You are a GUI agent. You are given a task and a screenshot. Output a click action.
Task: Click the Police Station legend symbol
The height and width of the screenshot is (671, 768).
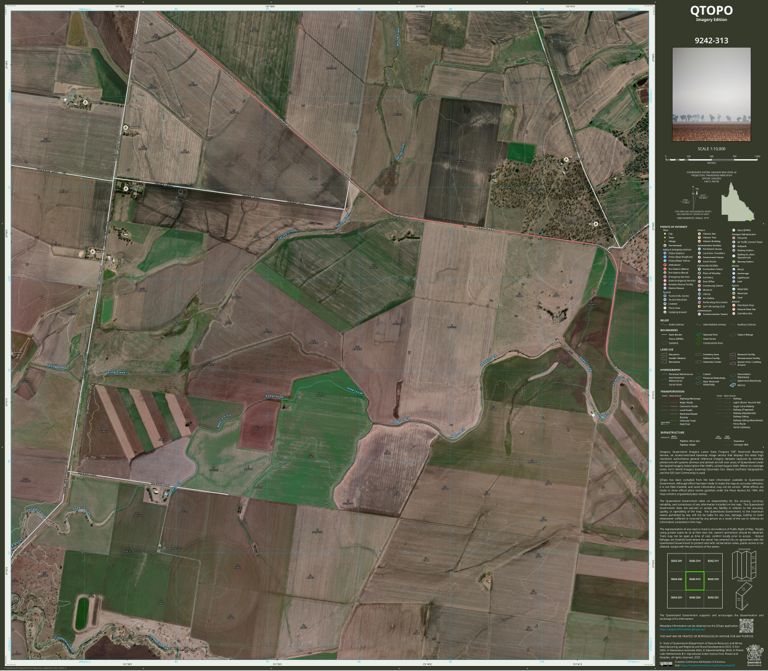coord(665,253)
